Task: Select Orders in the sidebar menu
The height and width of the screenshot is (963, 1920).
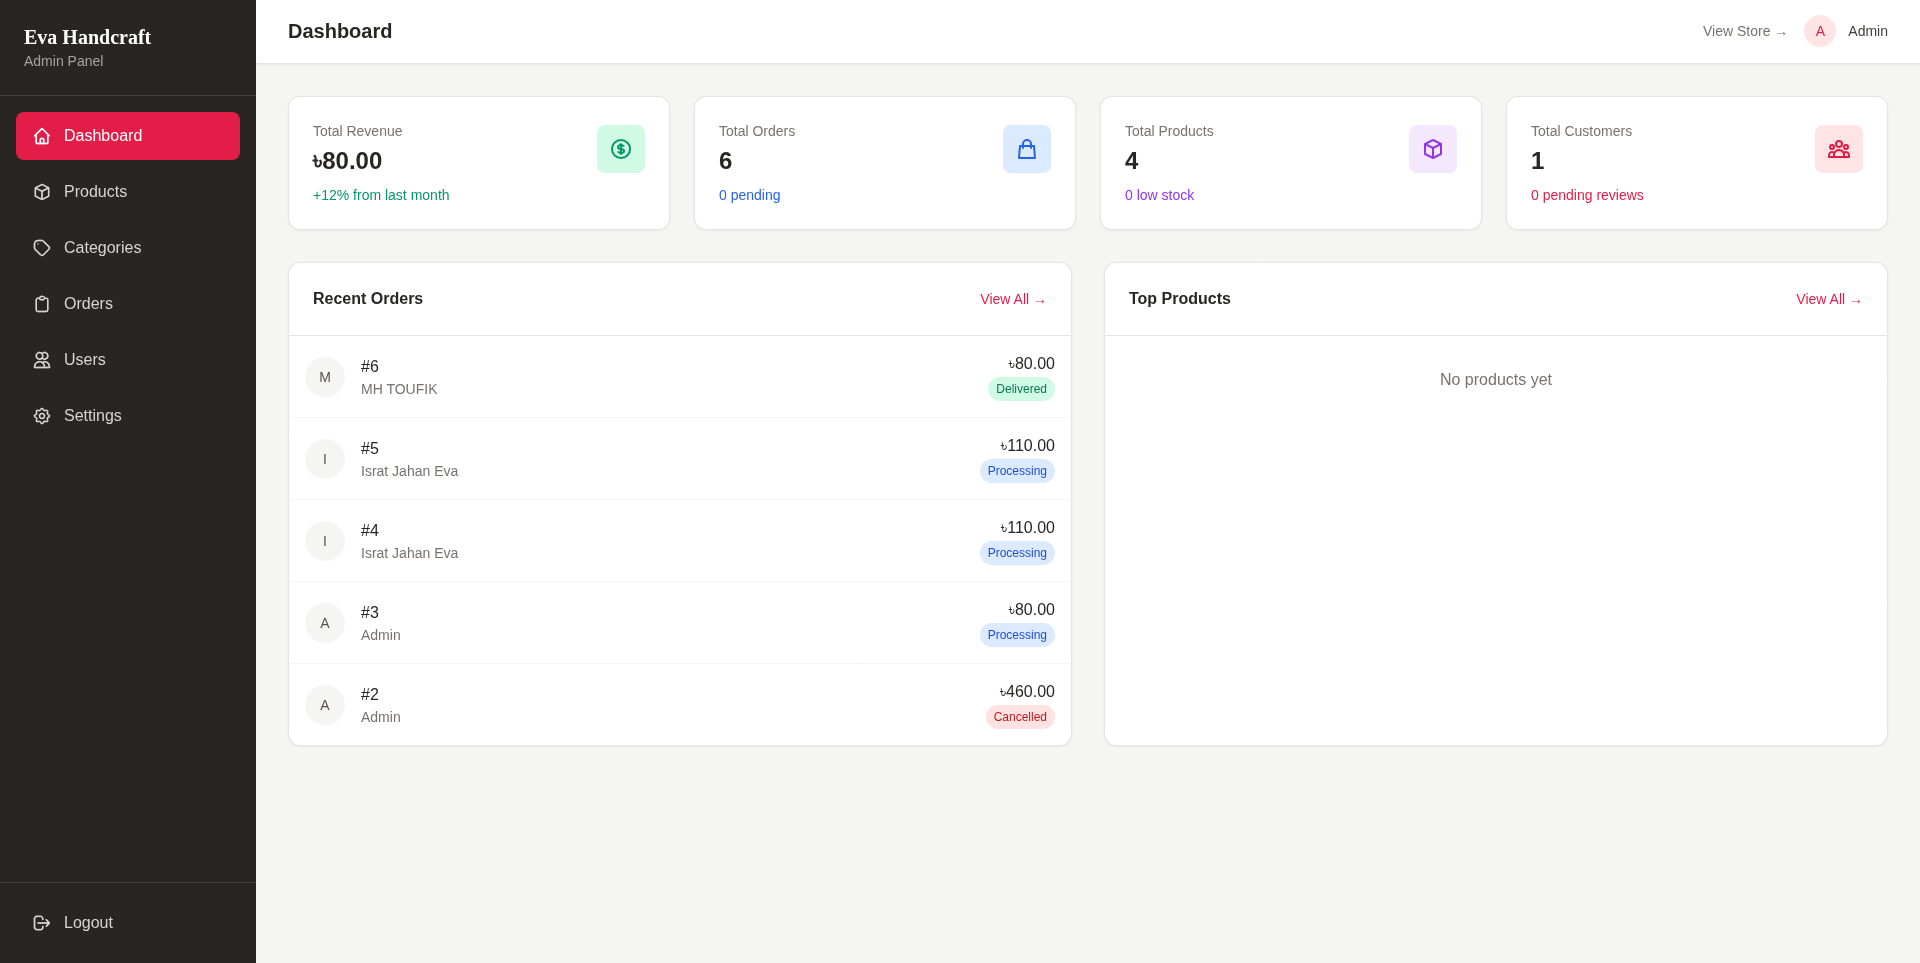Action: tap(88, 304)
